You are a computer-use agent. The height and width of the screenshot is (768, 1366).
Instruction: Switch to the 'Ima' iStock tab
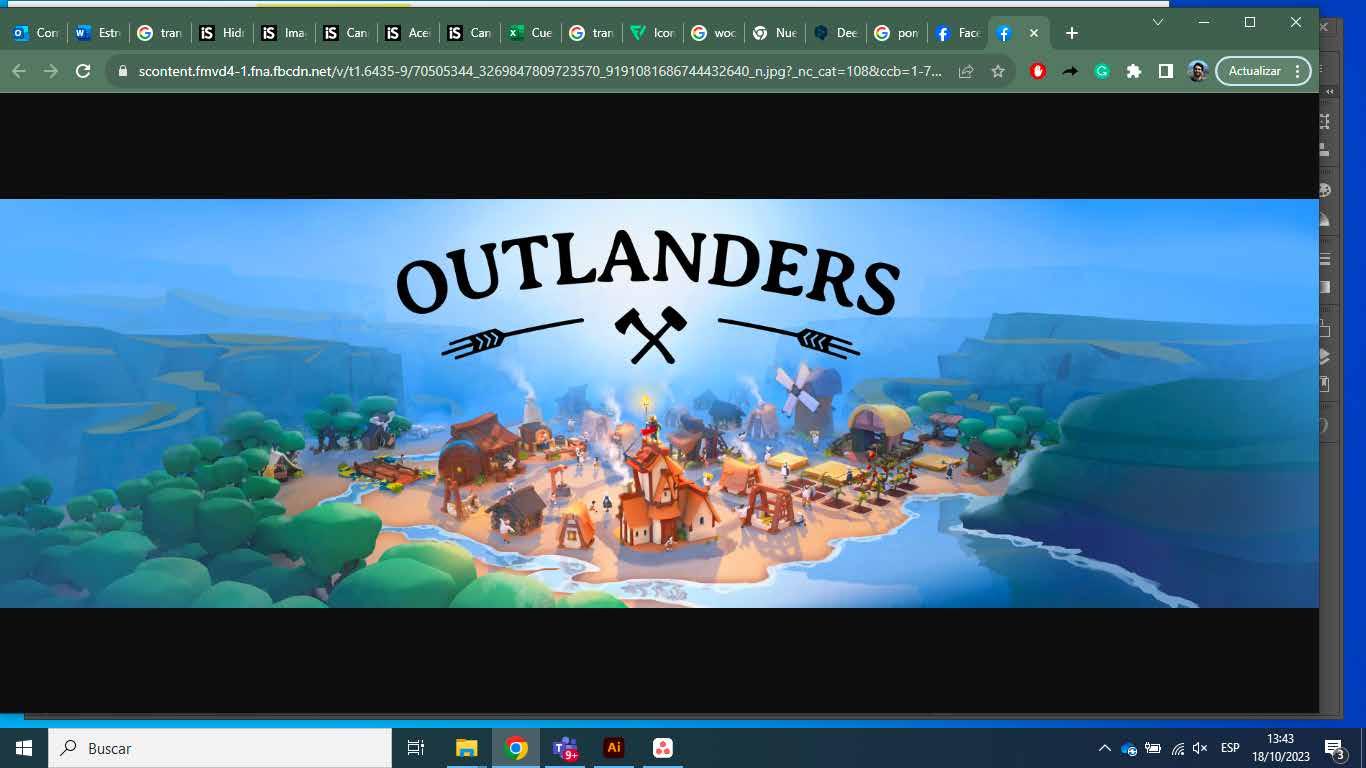(283, 33)
